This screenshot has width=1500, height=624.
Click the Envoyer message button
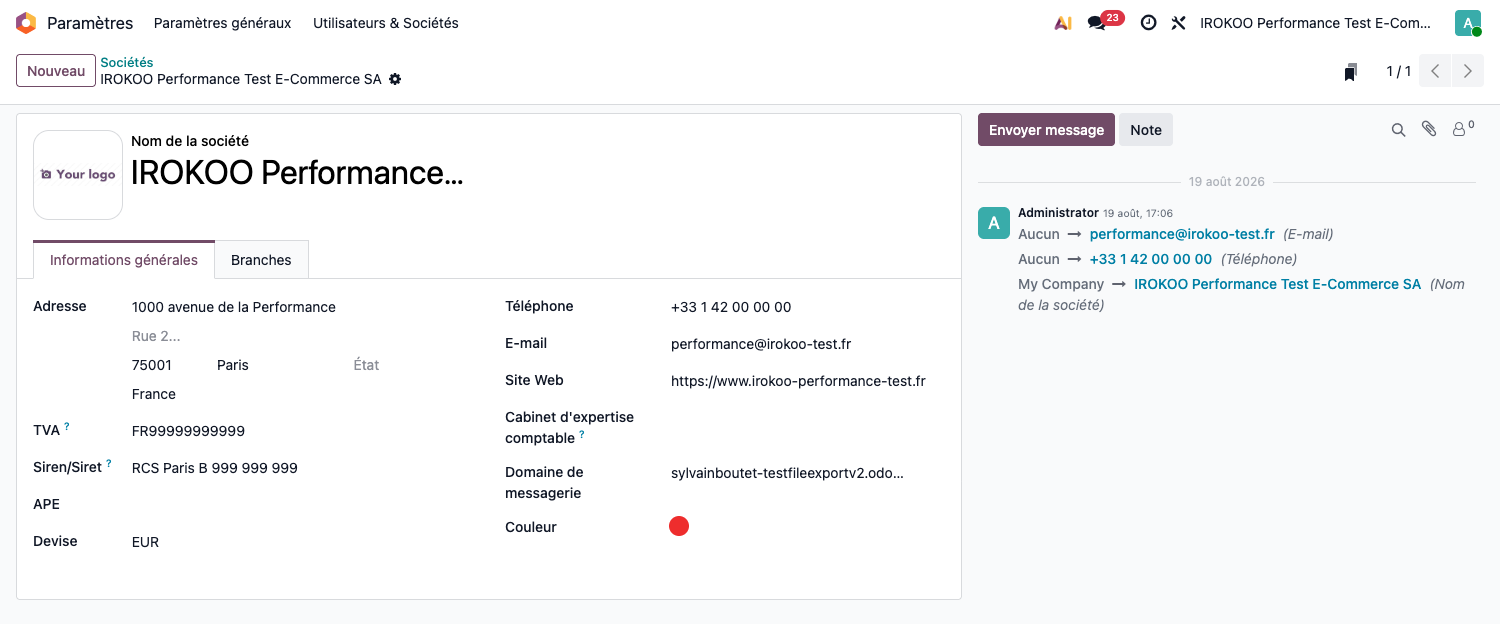(x=1046, y=130)
